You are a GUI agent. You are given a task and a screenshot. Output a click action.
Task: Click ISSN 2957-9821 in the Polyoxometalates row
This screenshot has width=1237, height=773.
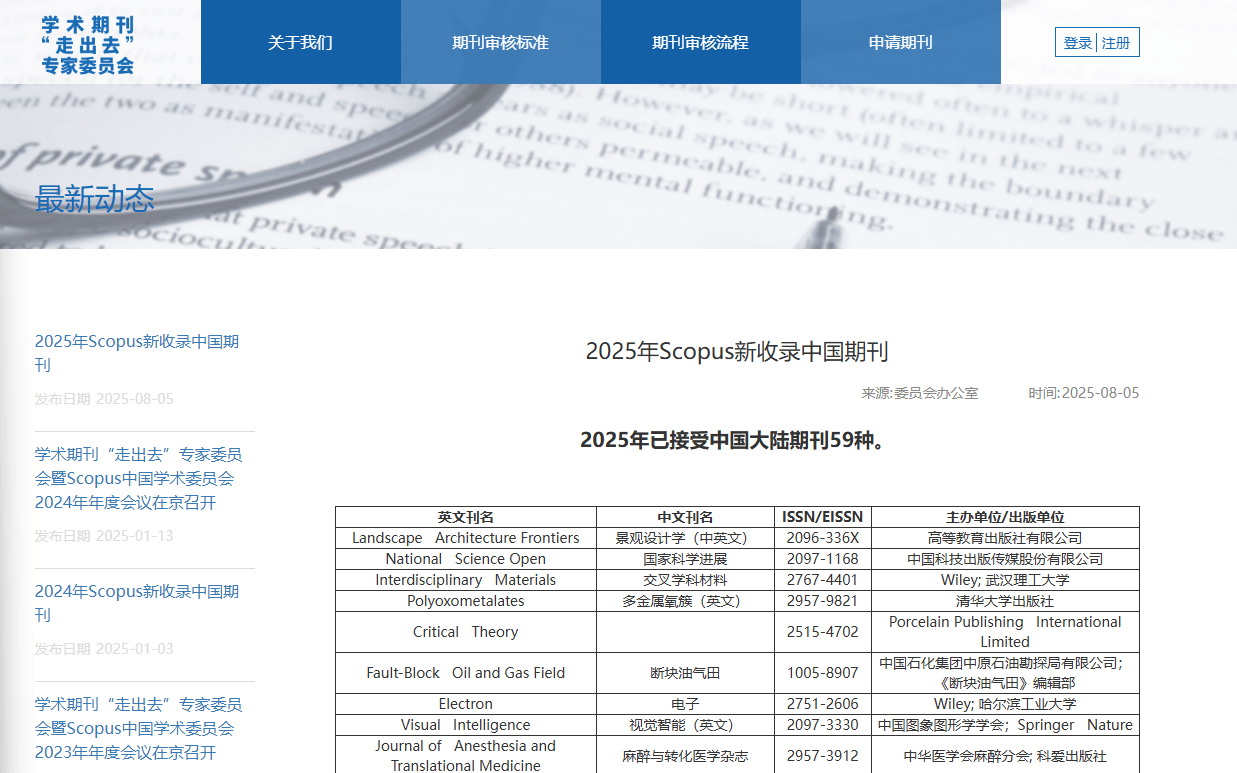click(822, 601)
